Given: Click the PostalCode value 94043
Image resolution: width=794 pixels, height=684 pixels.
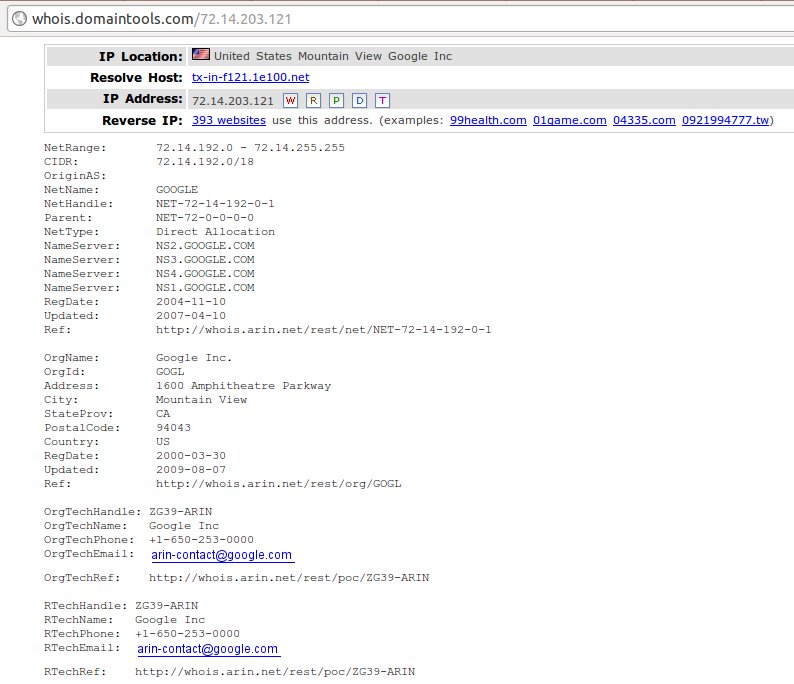Looking at the screenshot, I should click(173, 428).
